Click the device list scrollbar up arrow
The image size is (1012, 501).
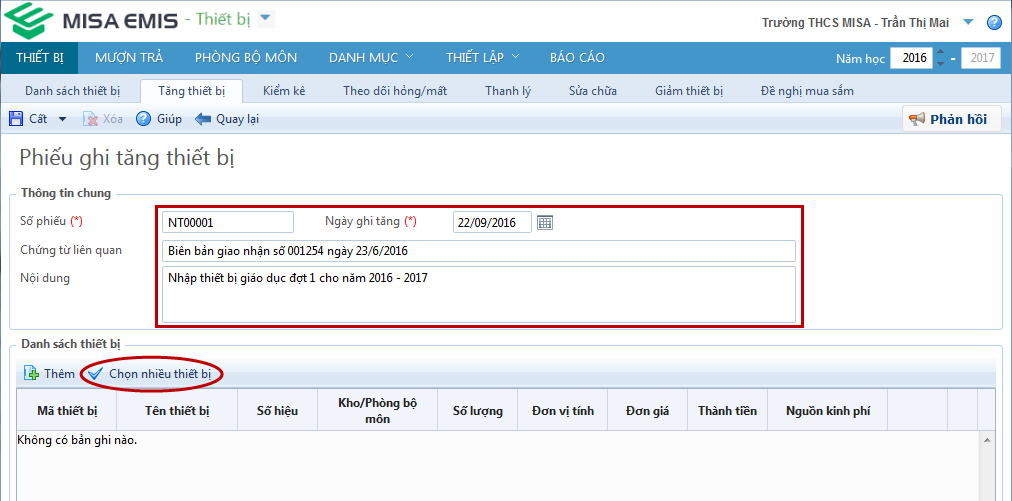987,439
